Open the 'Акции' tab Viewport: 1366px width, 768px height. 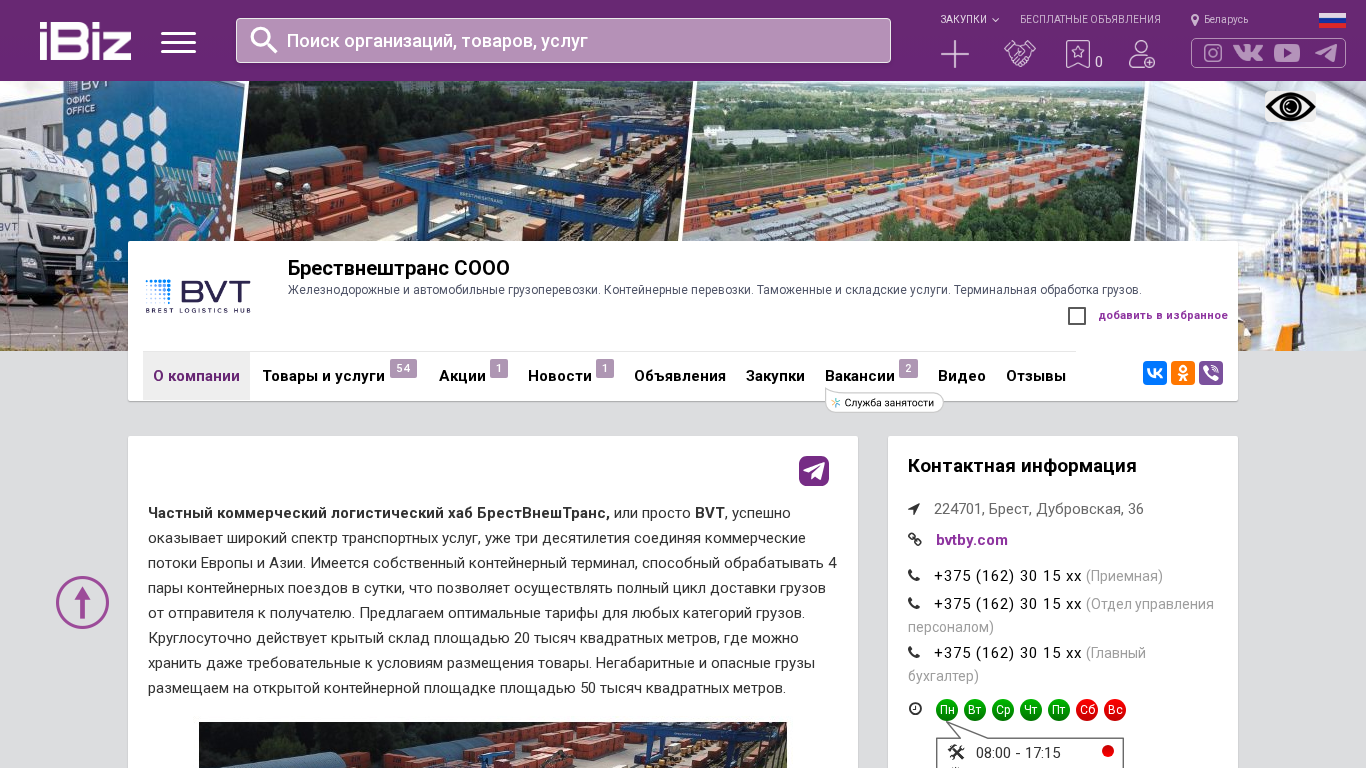coord(462,376)
